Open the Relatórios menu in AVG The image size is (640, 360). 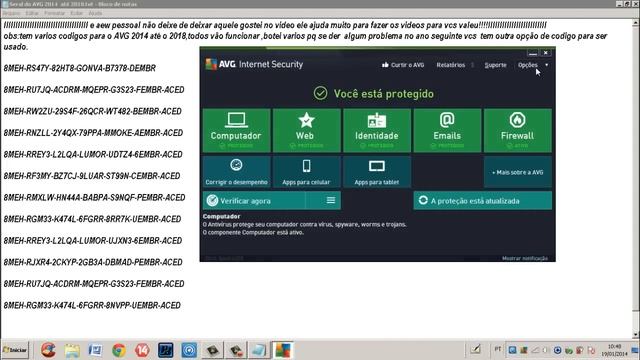(451, 65)
